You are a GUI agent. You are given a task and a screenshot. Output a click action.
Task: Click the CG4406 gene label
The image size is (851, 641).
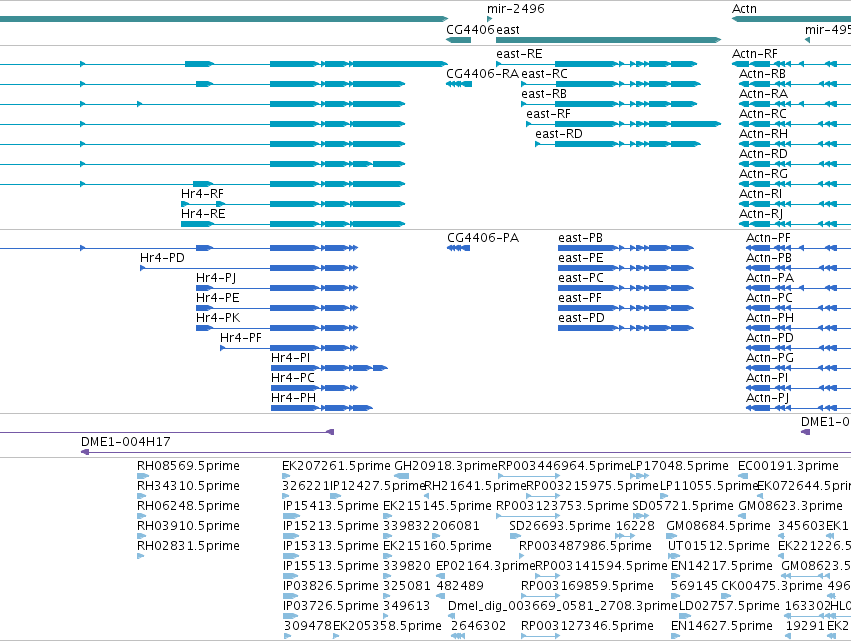470,30
